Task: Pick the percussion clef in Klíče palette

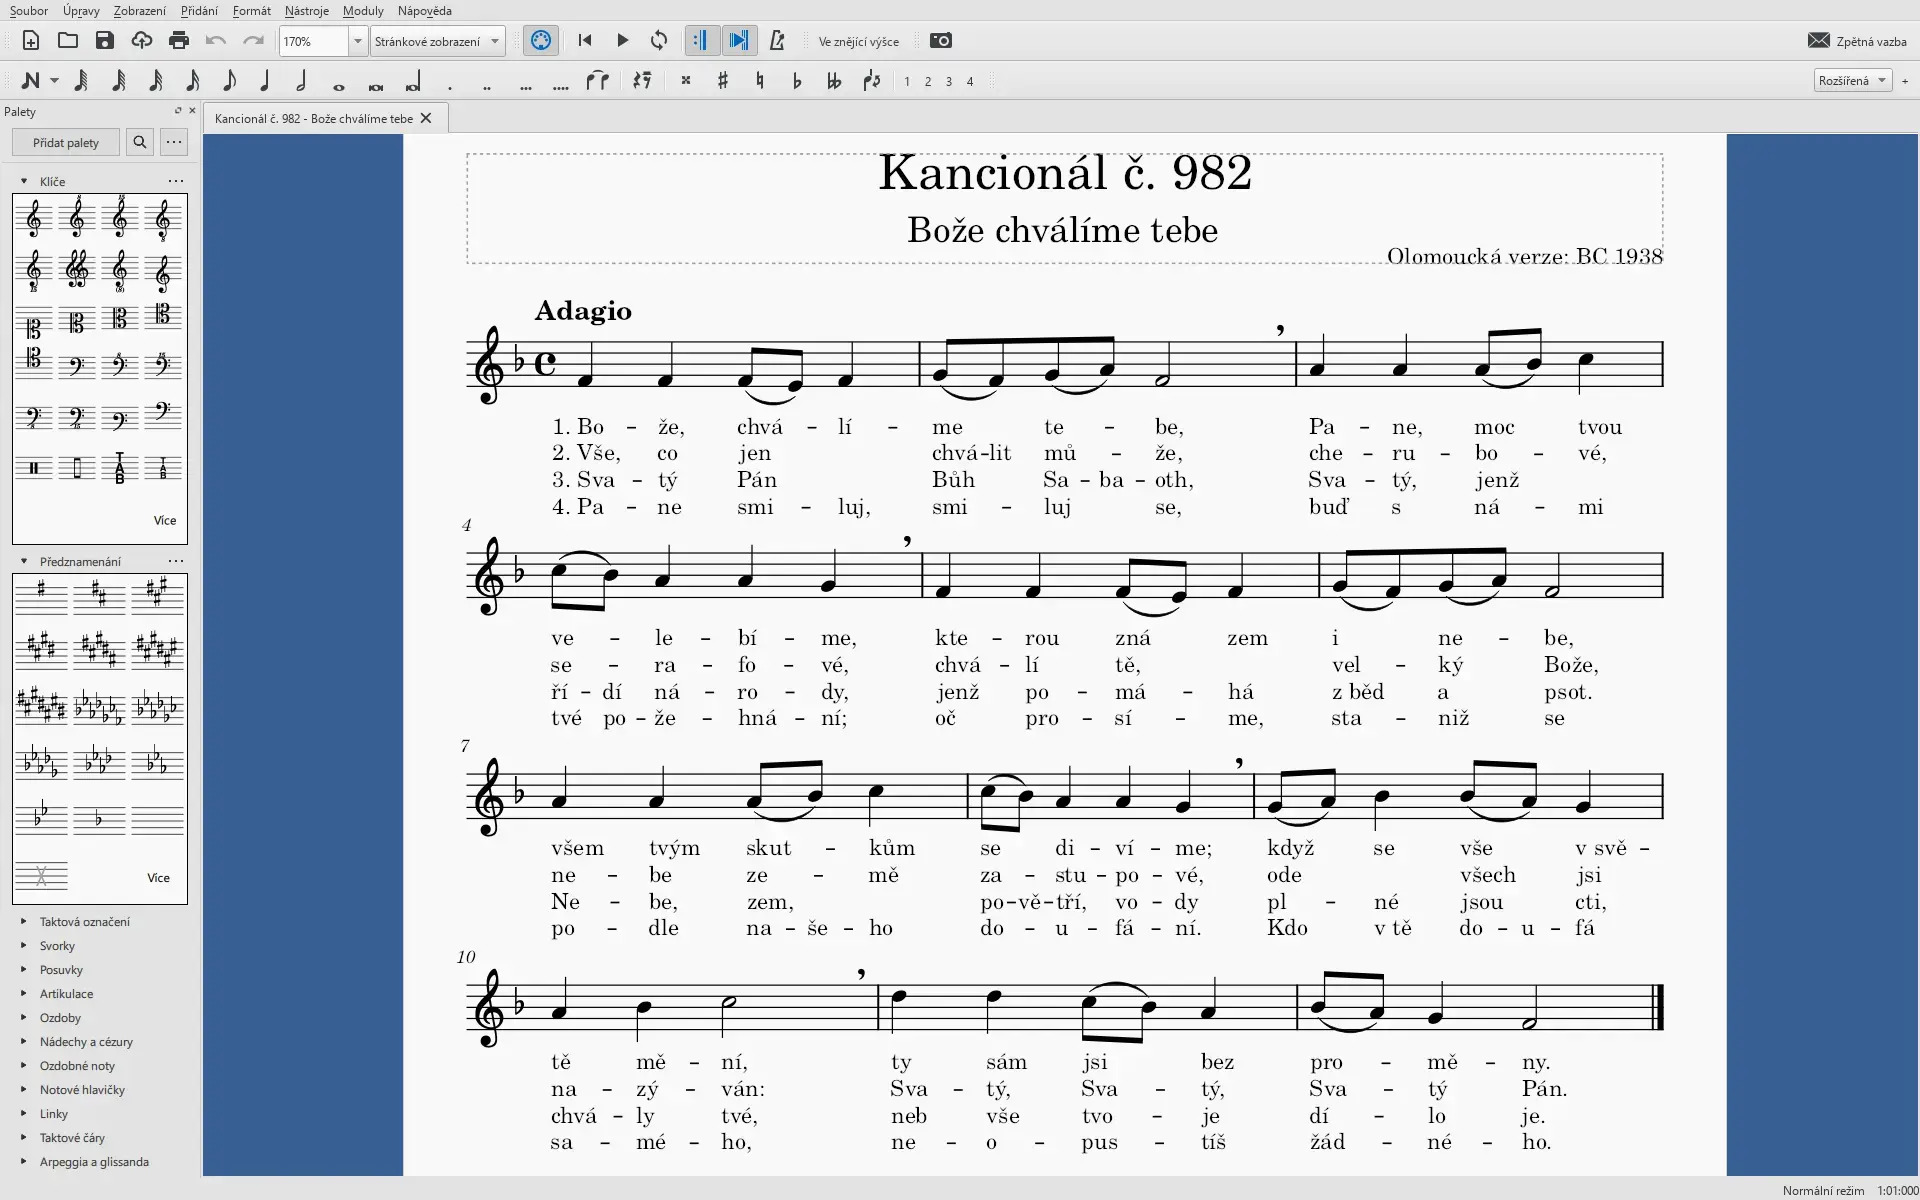Action: click(34, 468)
